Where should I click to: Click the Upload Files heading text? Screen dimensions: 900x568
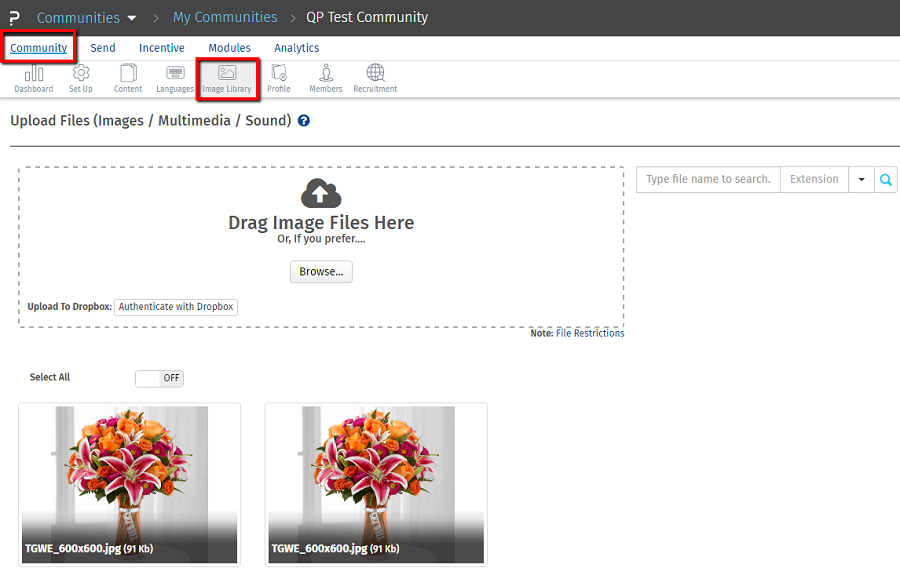click(x=151, y=120)
